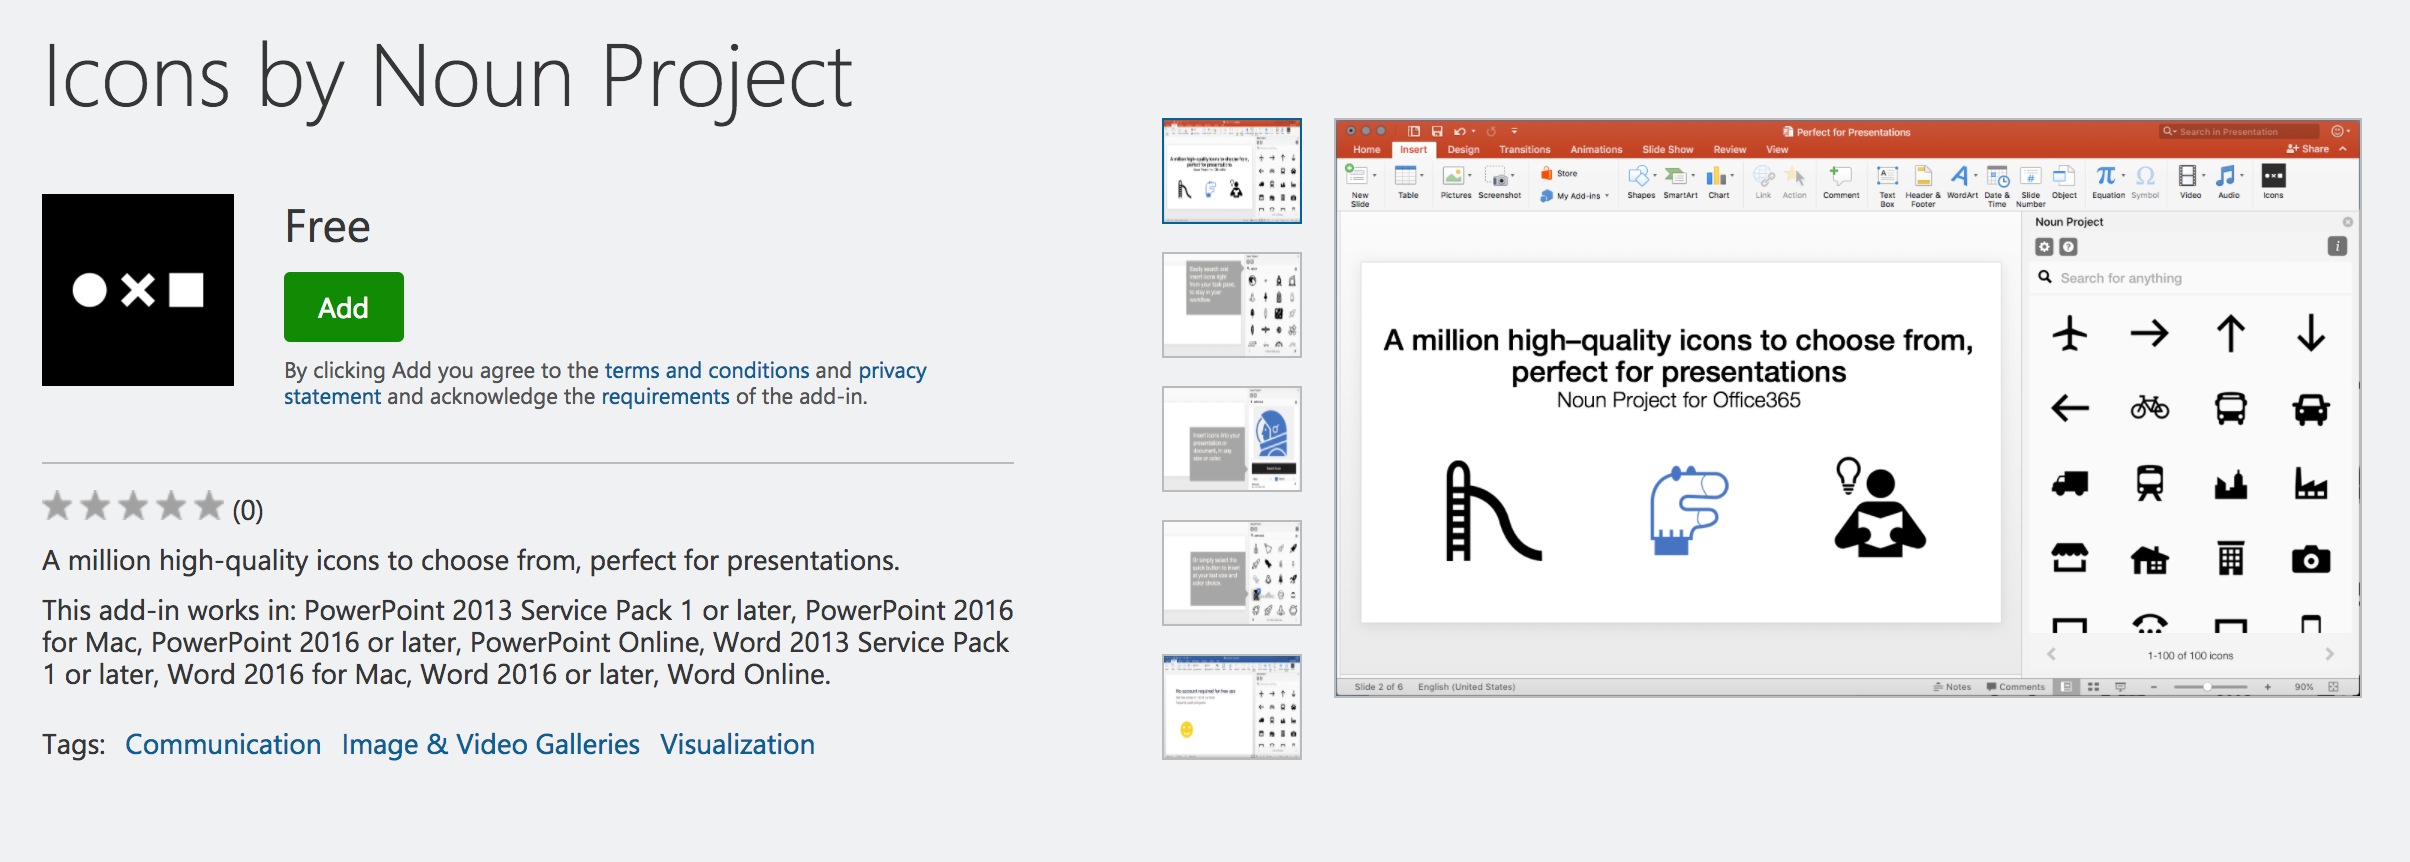Click the green Add button
2410x862 pixels.
344,307
